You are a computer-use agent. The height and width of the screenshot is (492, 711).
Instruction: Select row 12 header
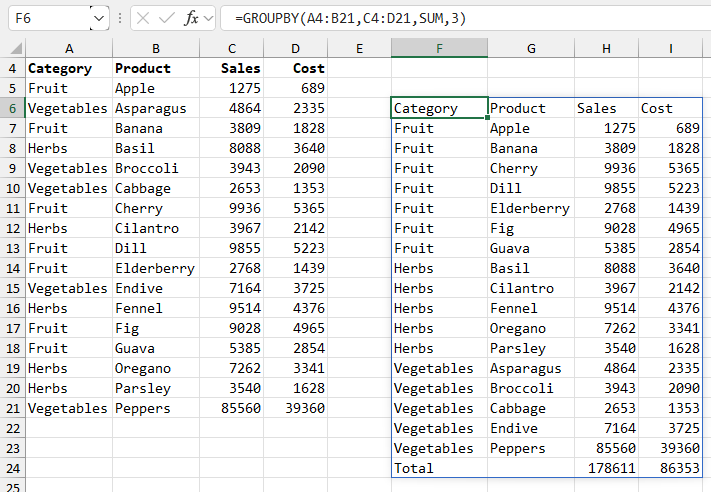click(x=13, y=228)
